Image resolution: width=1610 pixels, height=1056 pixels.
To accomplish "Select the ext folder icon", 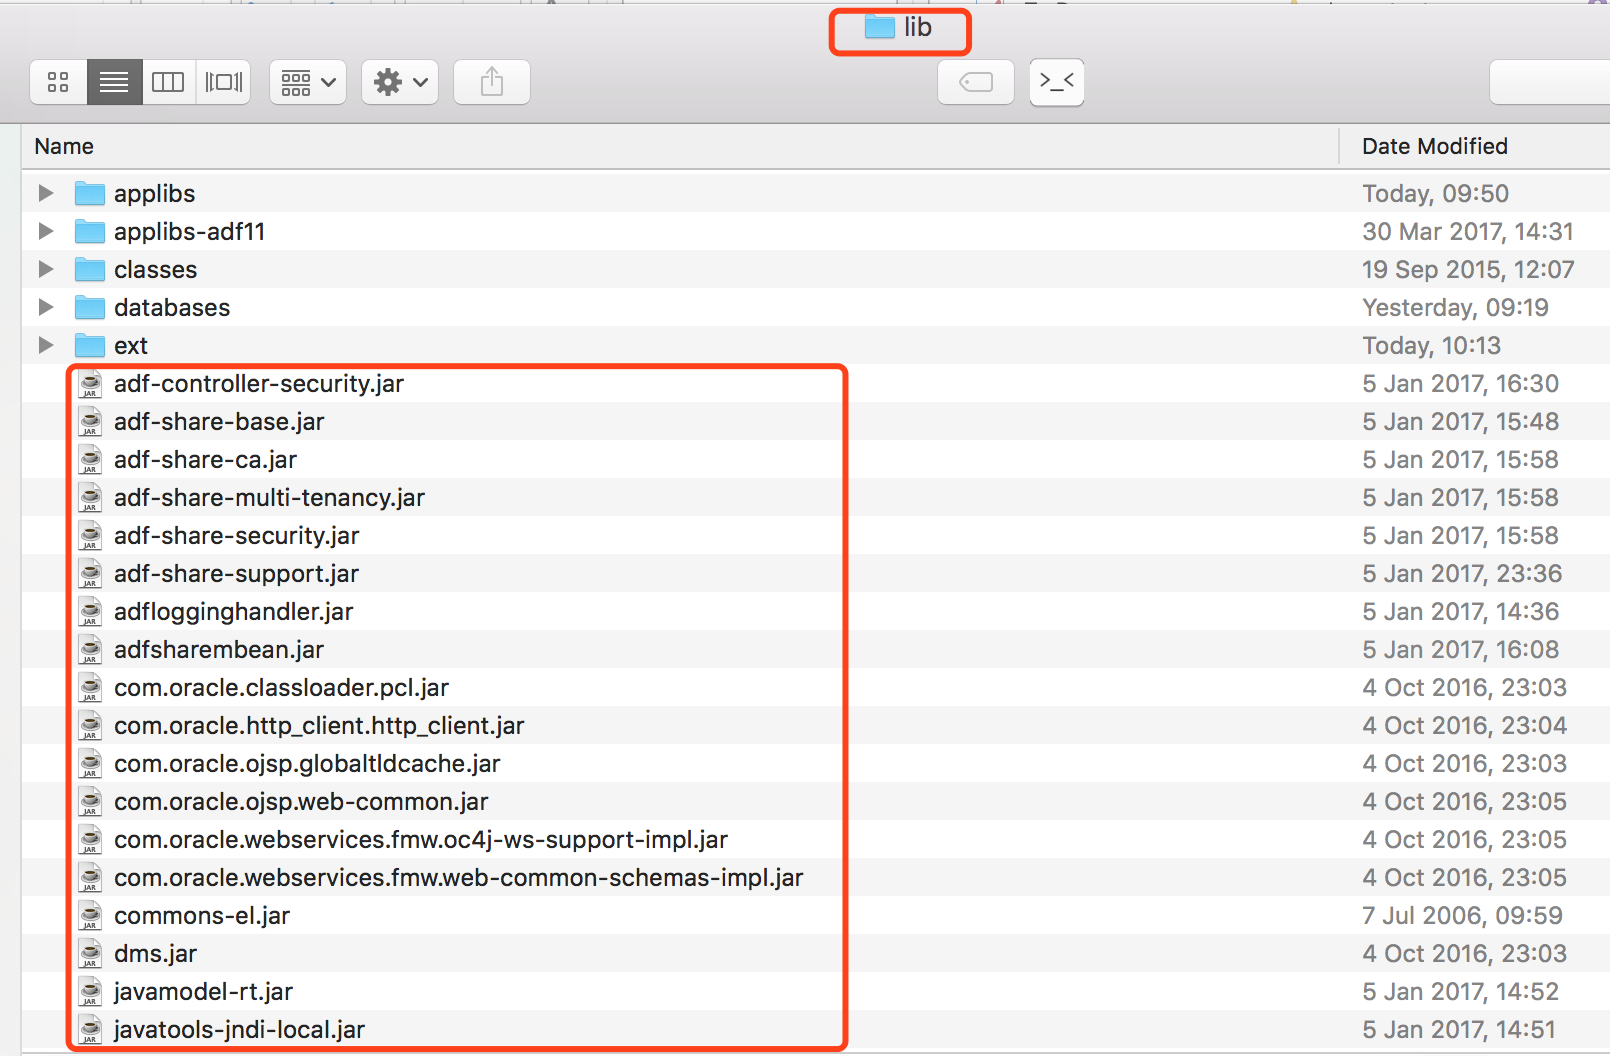I will [90, 345].
